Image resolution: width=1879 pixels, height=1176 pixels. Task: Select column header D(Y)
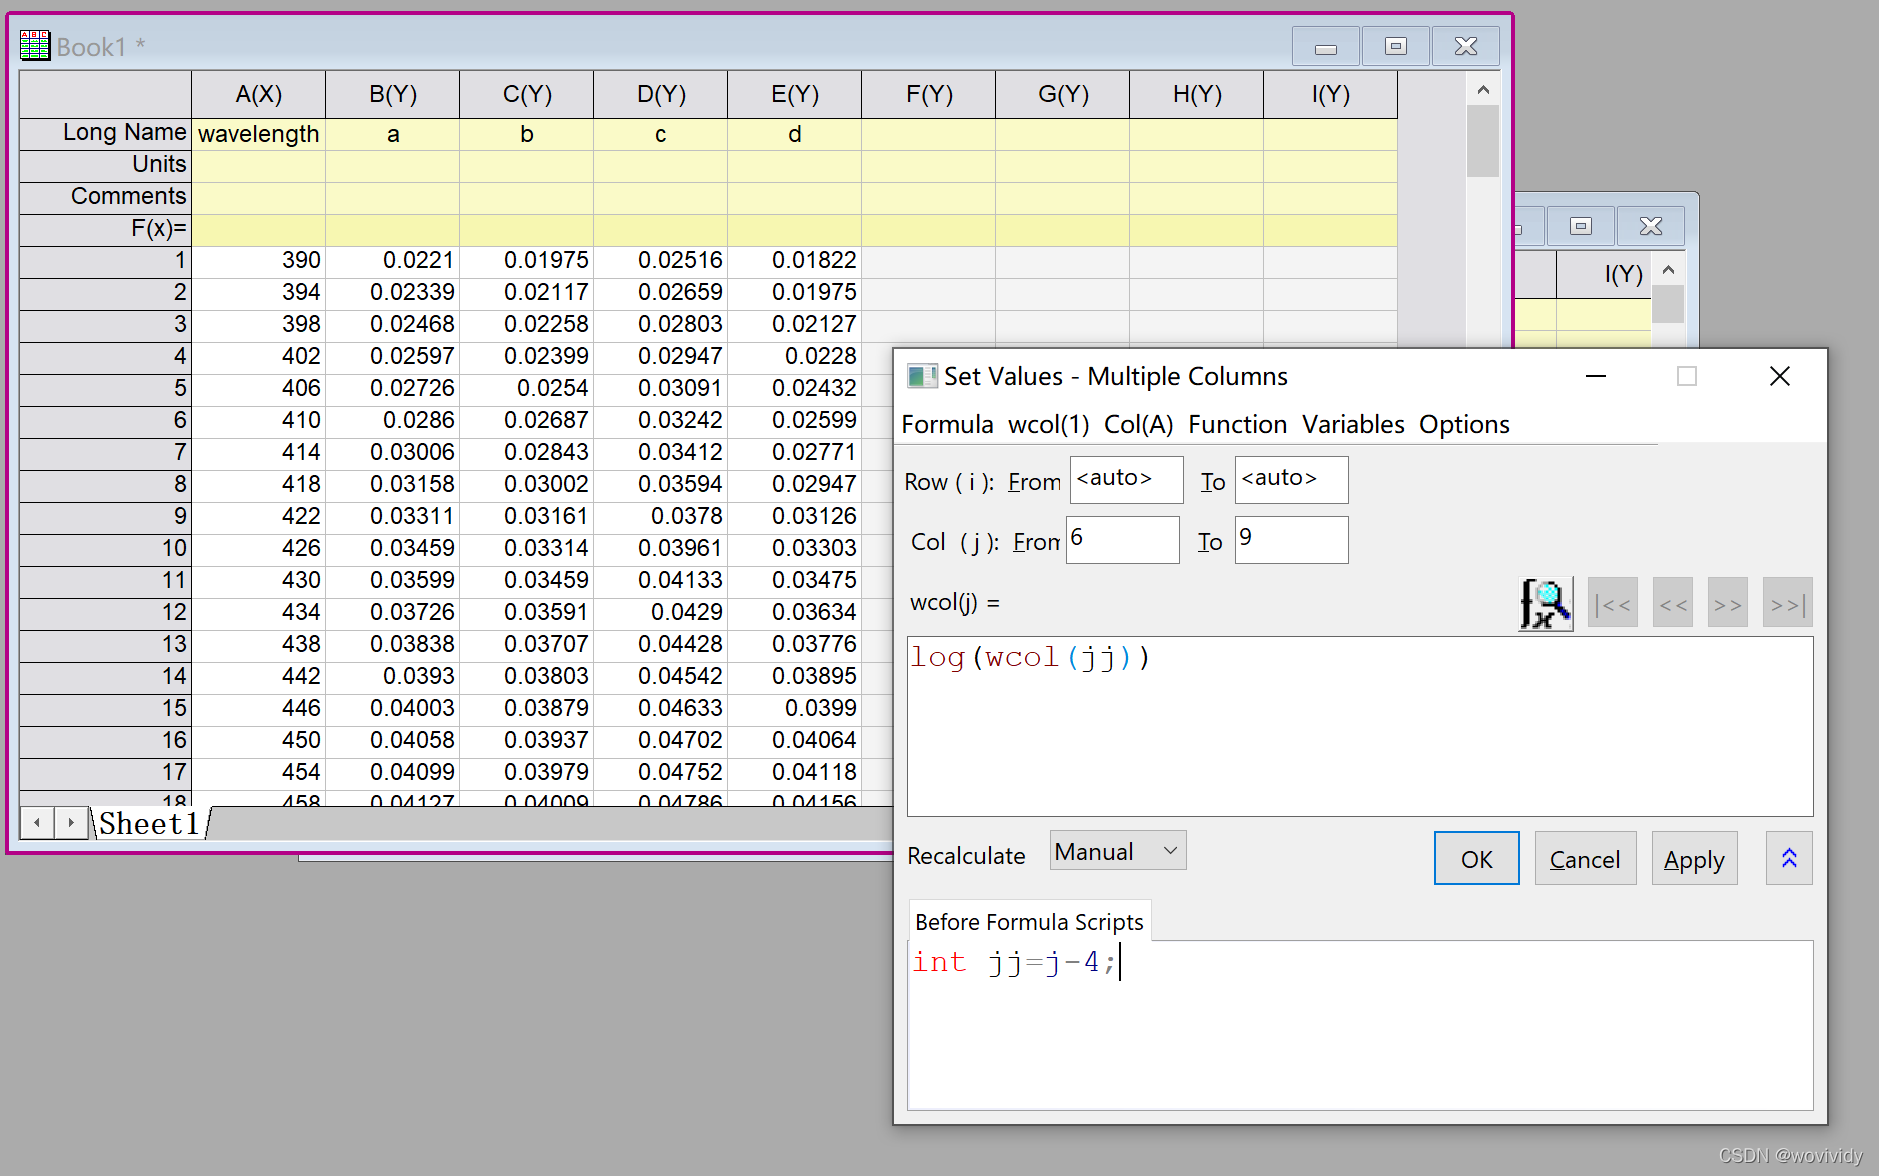pyautogui.click(x=660, y=94)
